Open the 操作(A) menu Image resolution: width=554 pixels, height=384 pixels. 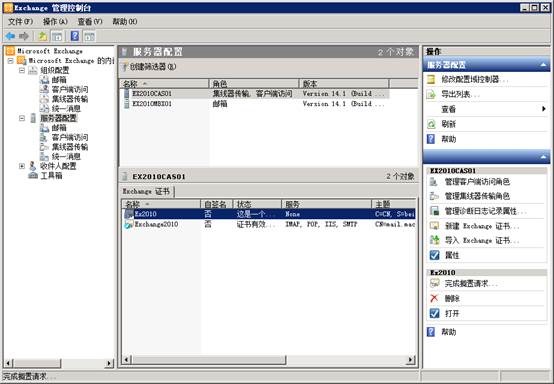55,22
